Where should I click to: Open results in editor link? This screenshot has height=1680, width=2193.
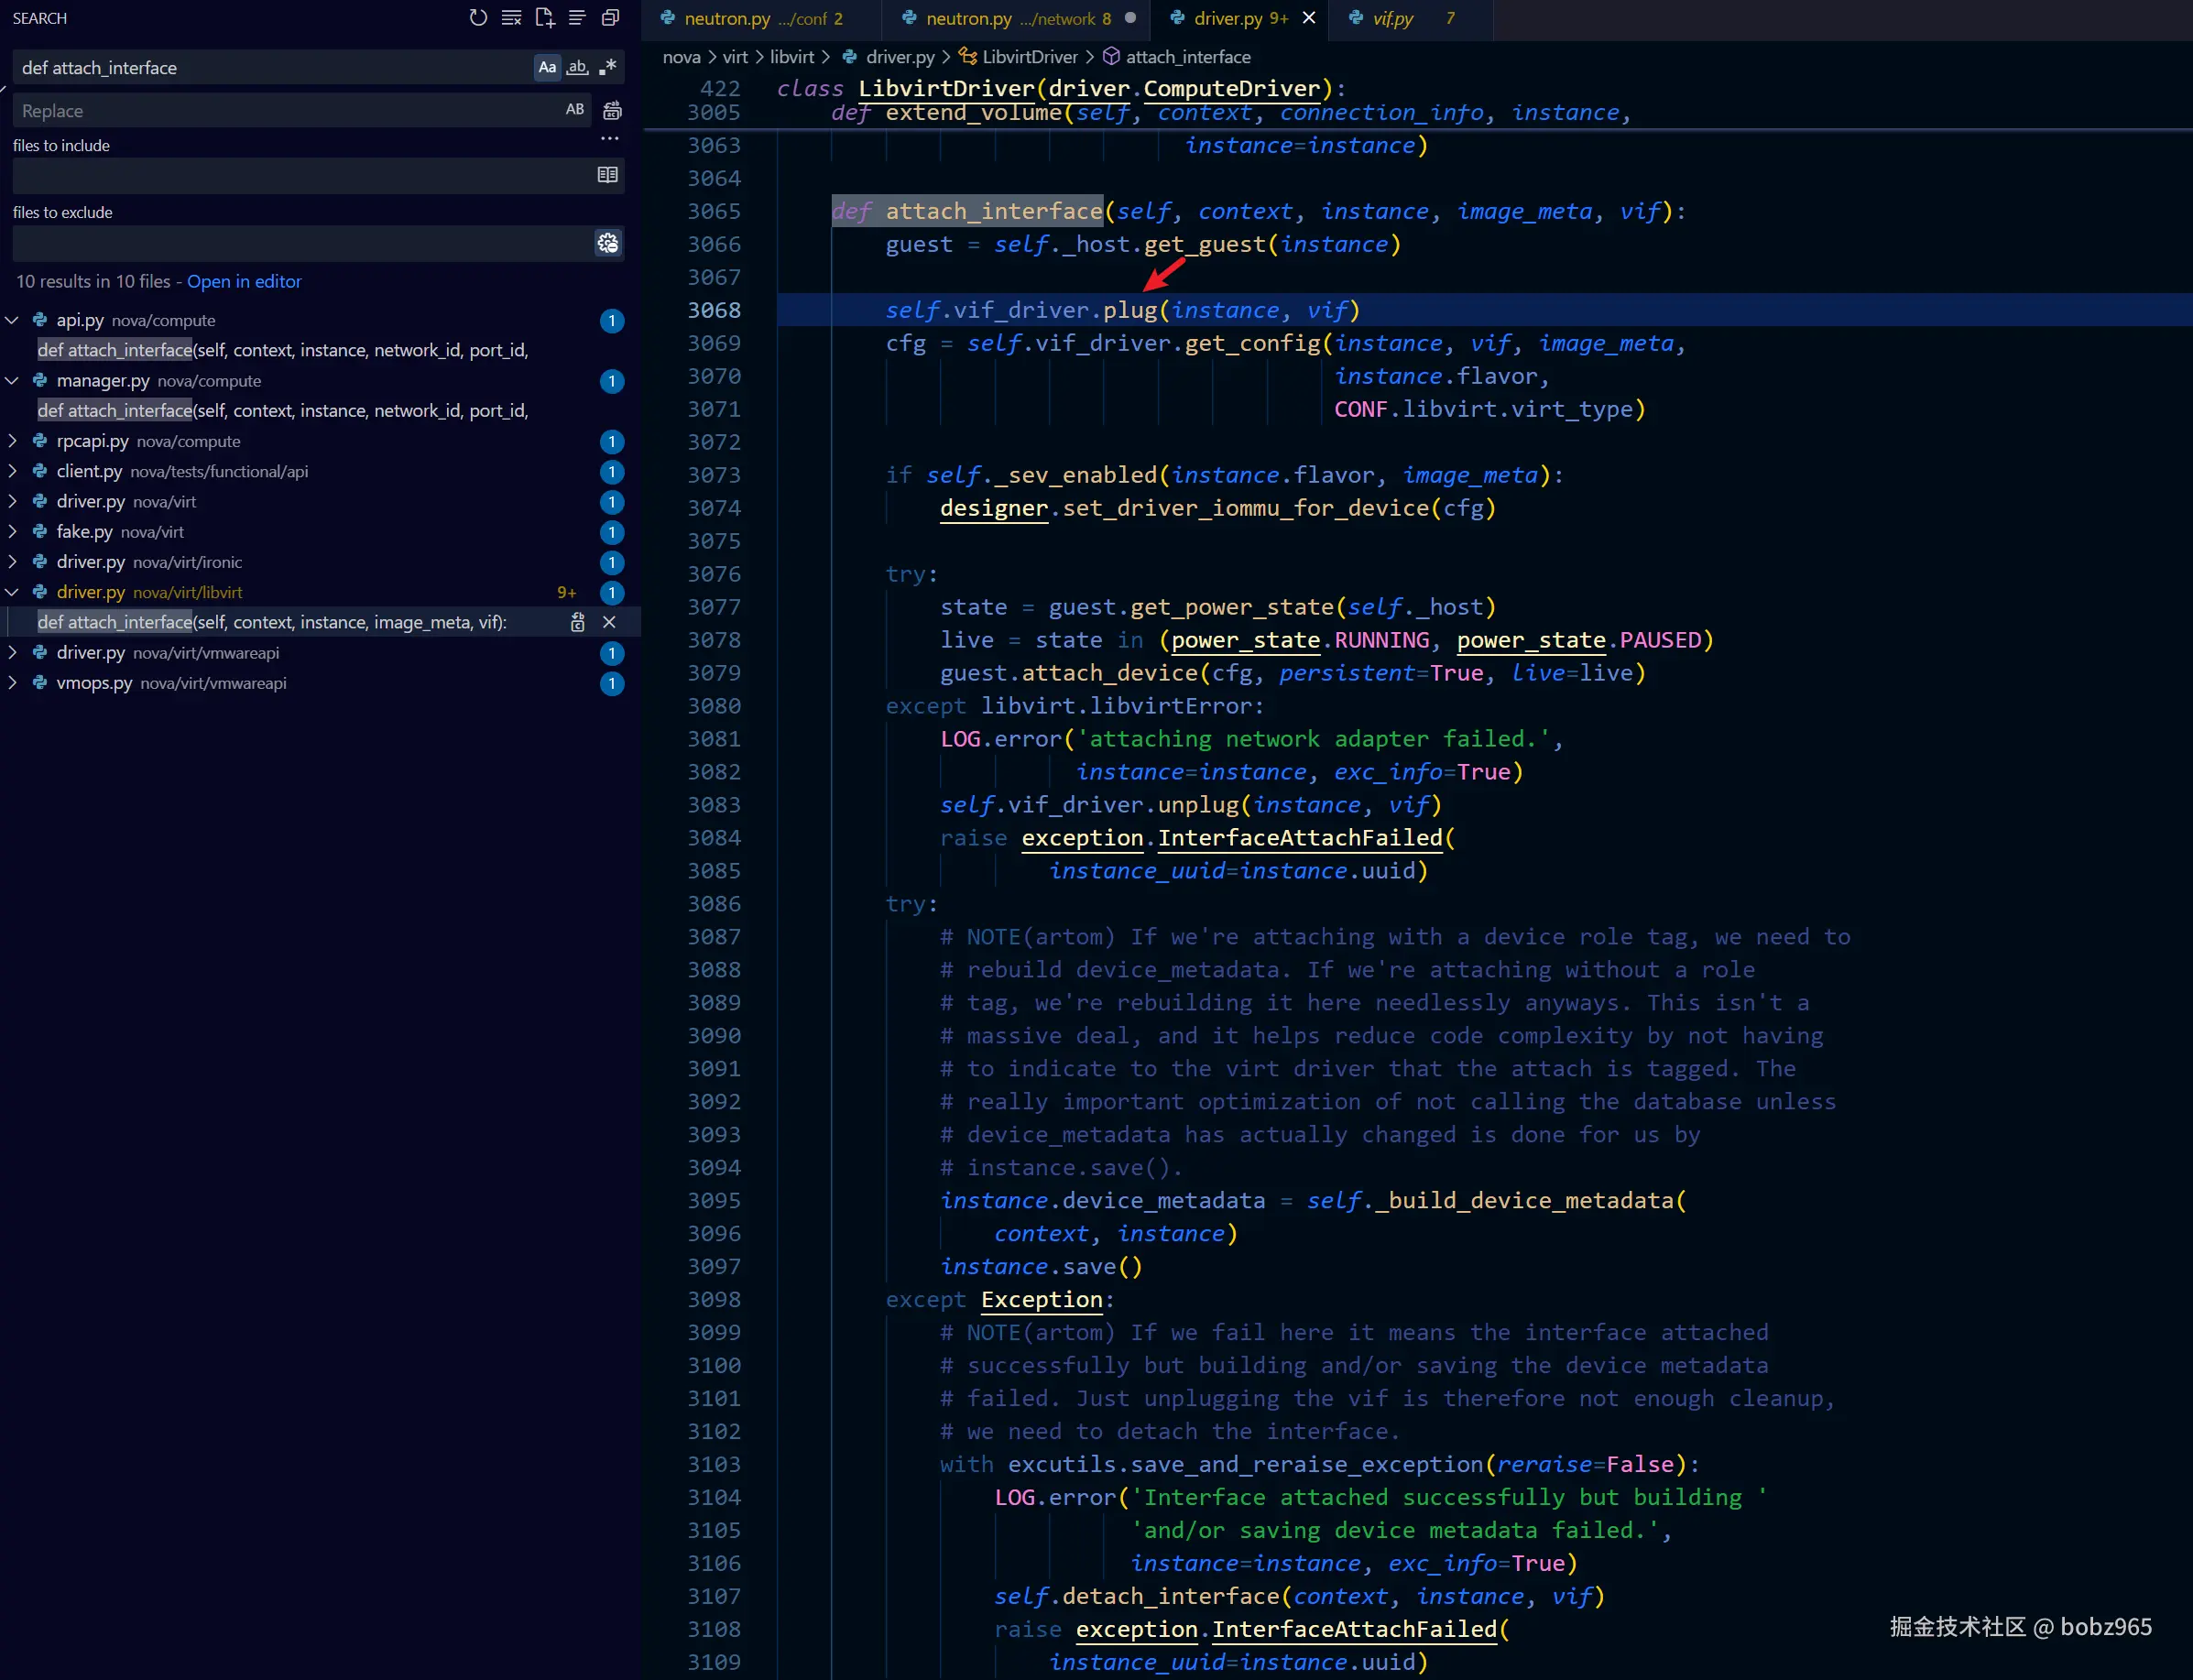click(x=244, y=282)
